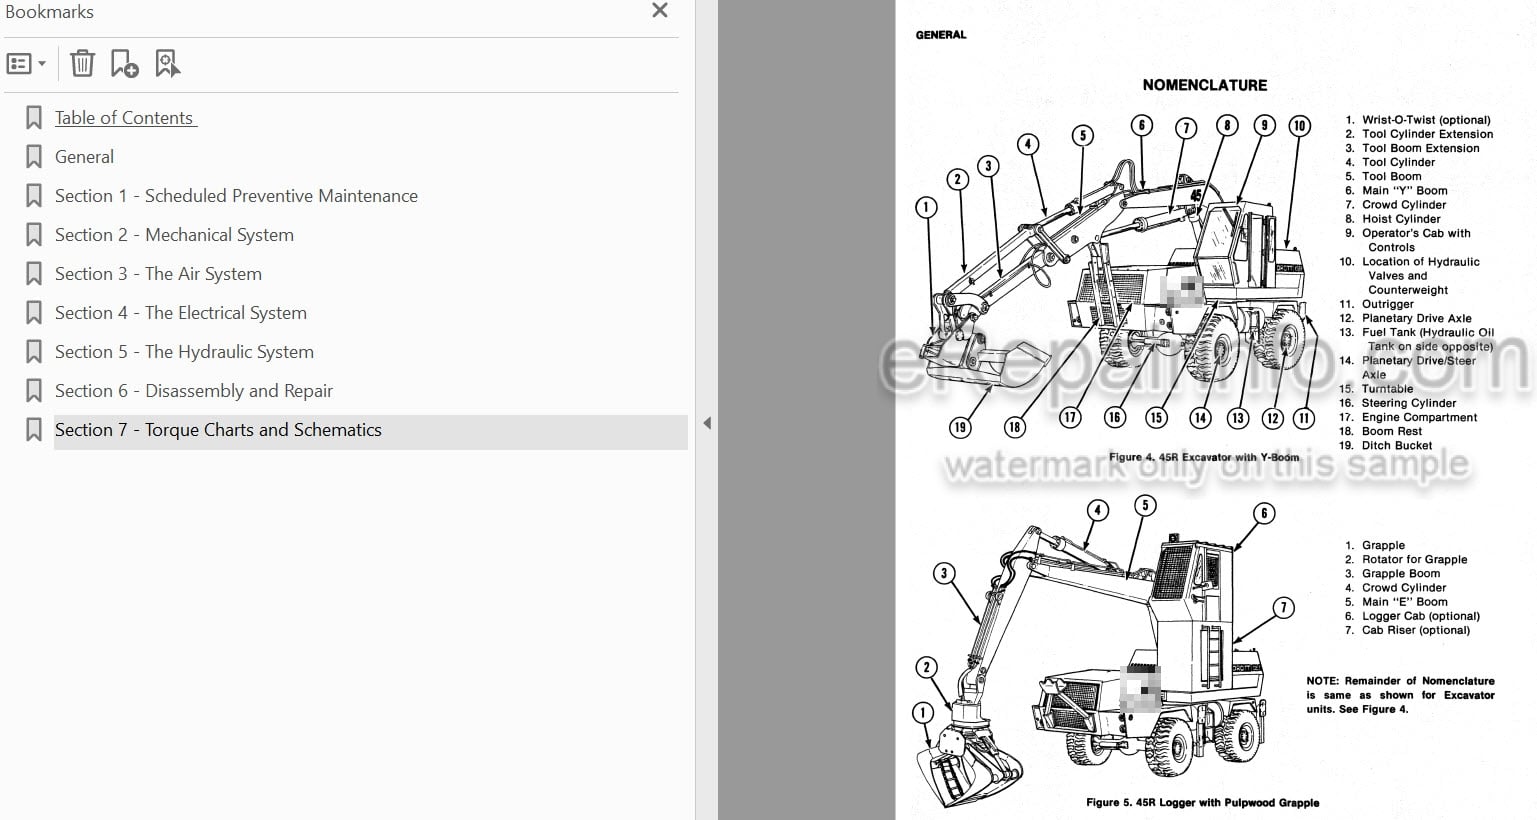Jump to Section 2 - Mechanical System
The image size is (1537, 820).
tap(174, 235)
